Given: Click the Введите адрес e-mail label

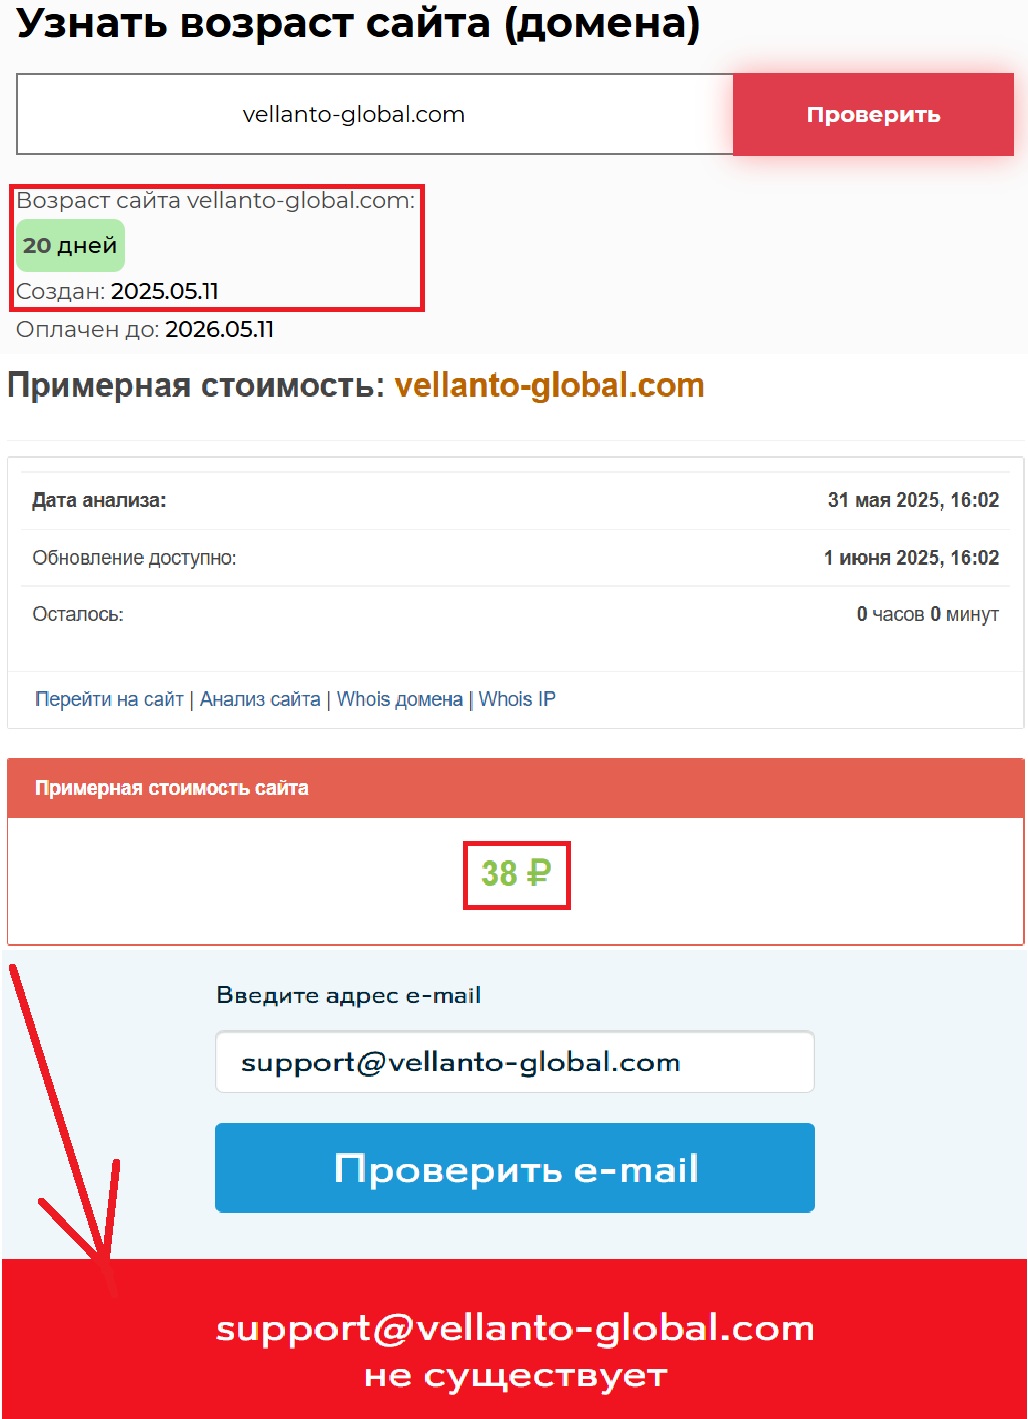Looking at the screenshot, I should pos(349,995).
